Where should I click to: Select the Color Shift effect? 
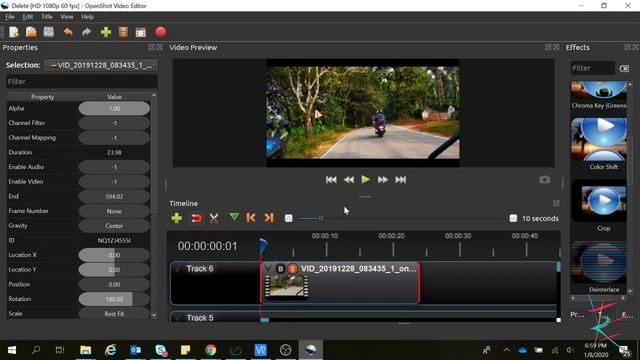coord(599,144)
